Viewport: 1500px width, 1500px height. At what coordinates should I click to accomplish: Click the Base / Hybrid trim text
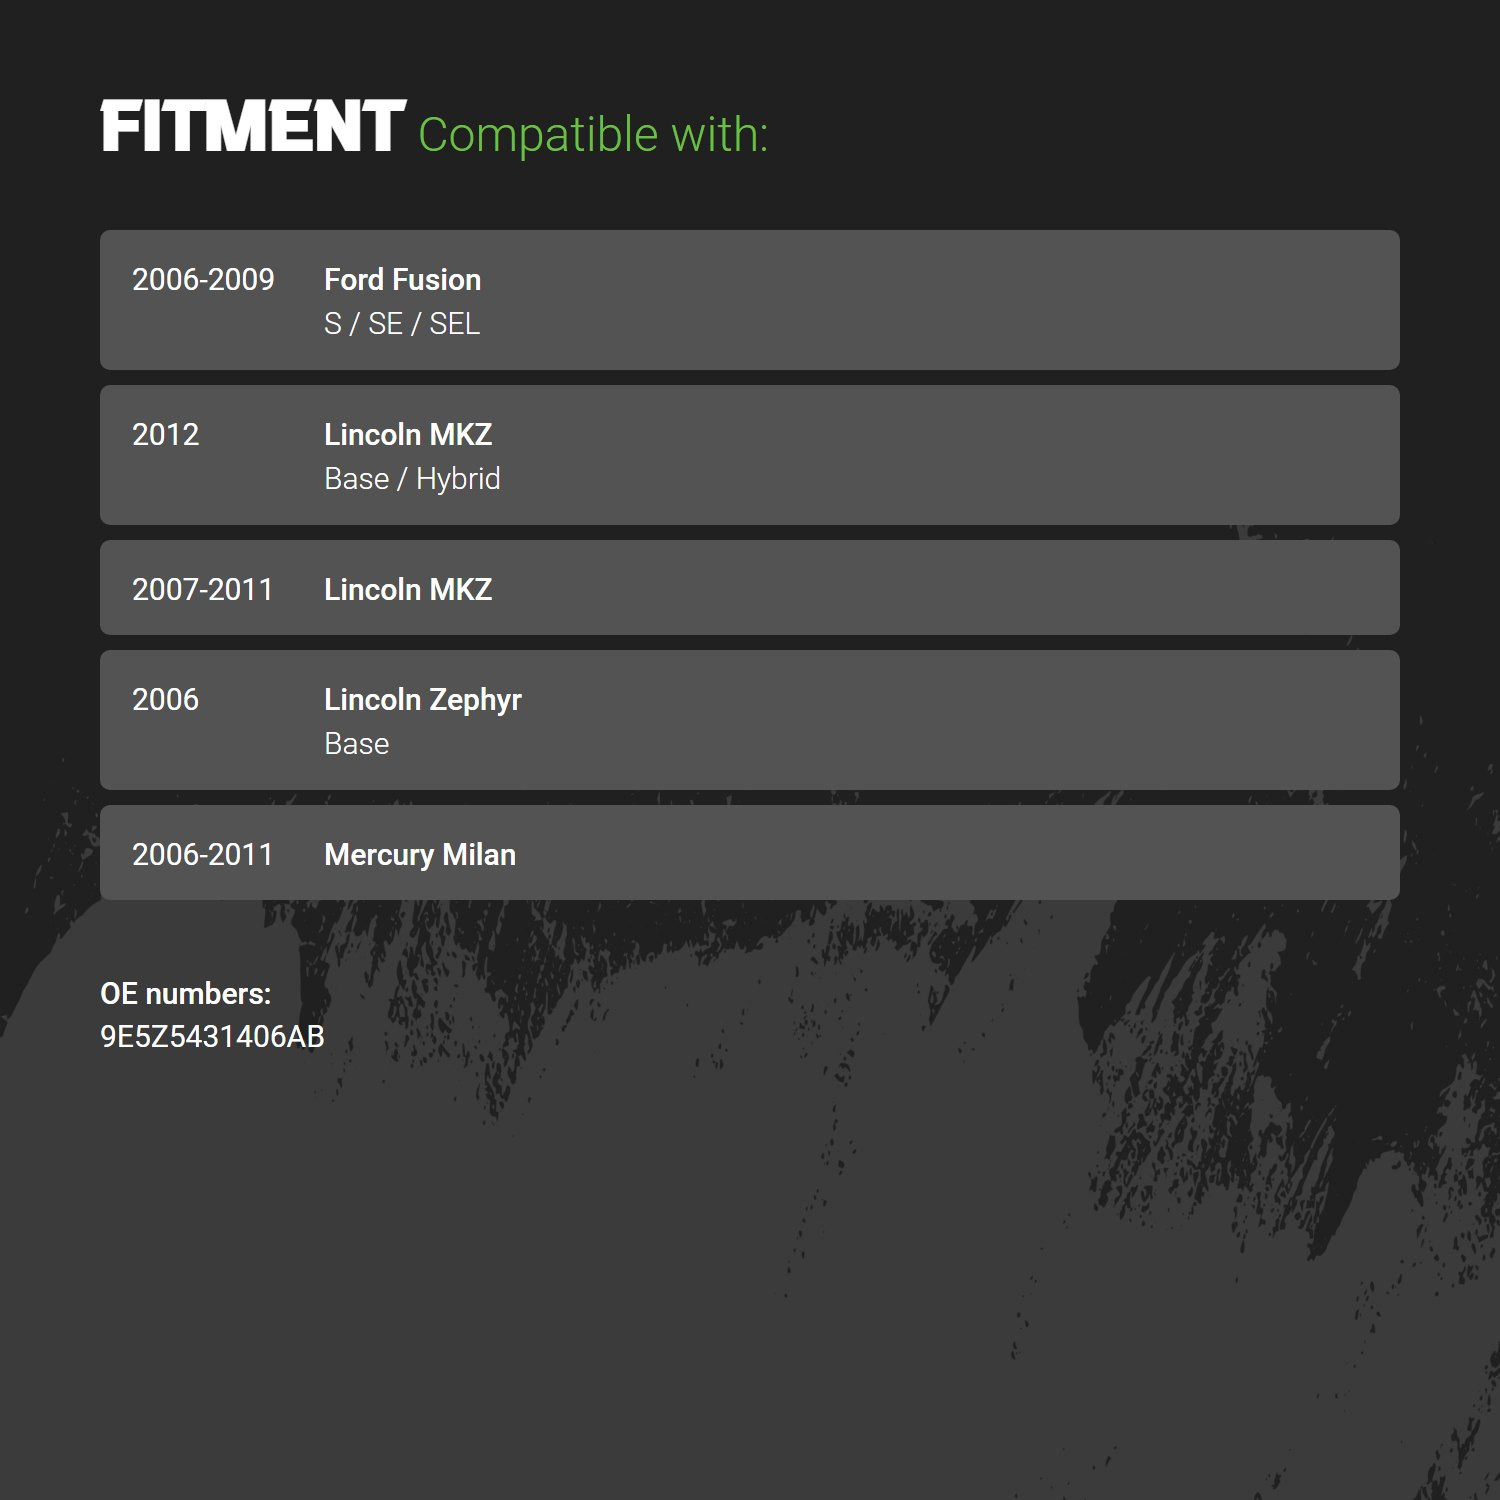[412, 479]
